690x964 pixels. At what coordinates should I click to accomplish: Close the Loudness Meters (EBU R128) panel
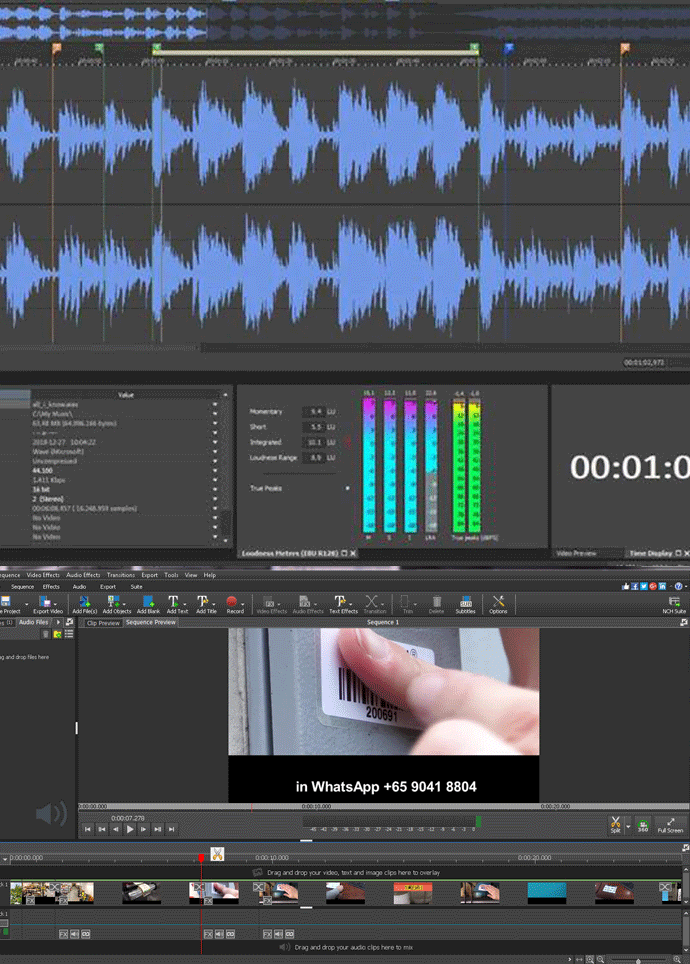pyautogui.click(x=354, y=553)
